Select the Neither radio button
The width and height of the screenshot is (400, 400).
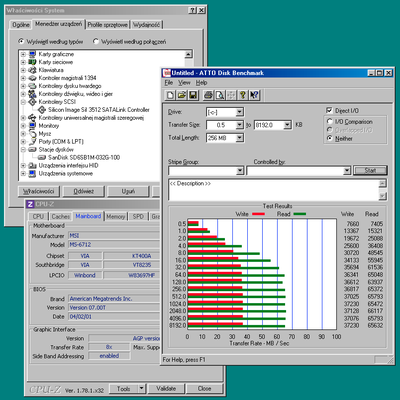tap(330, 138)
